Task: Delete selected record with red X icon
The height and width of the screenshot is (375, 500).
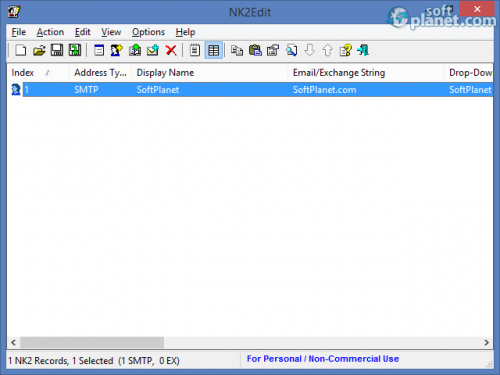Action: [x=171, y=50]
